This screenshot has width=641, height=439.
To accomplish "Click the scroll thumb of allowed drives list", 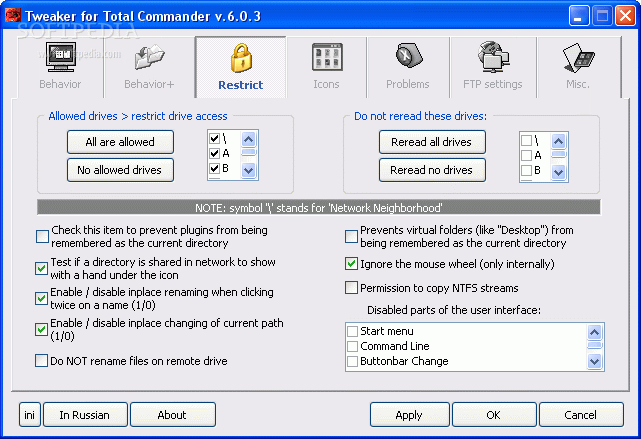I will coord(249,152).
